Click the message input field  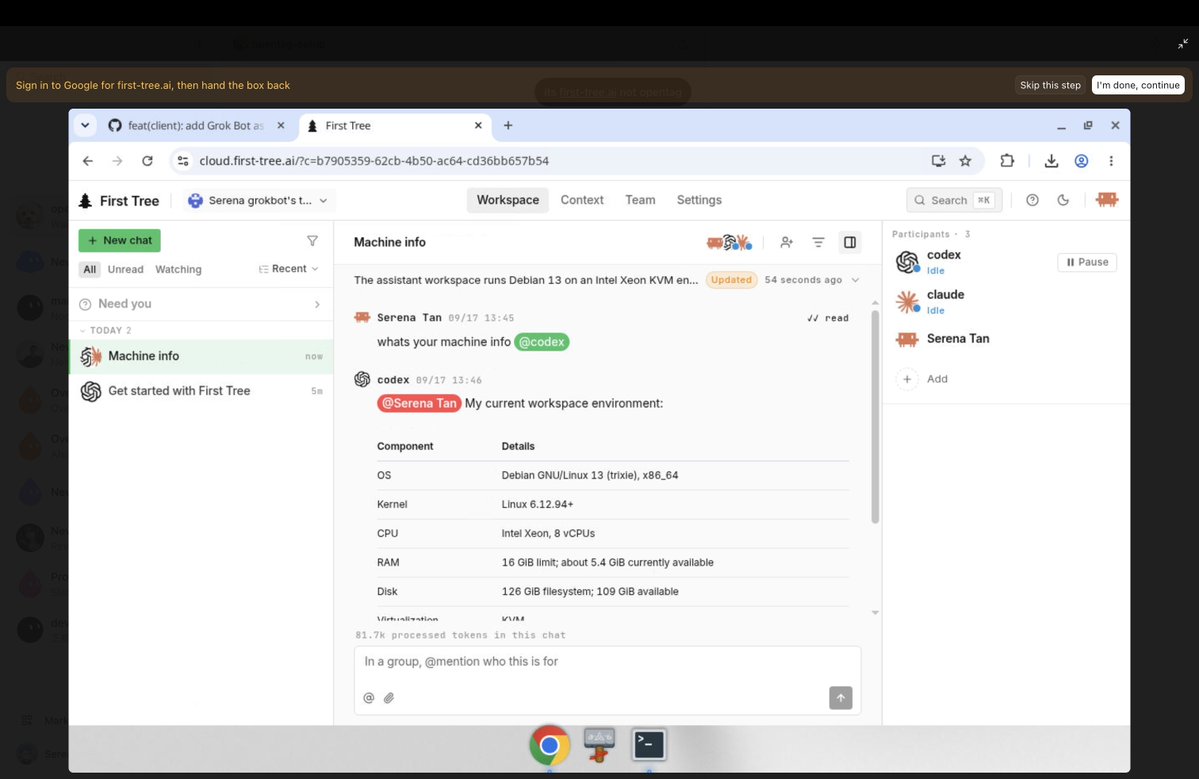click(x=607, y=661)
